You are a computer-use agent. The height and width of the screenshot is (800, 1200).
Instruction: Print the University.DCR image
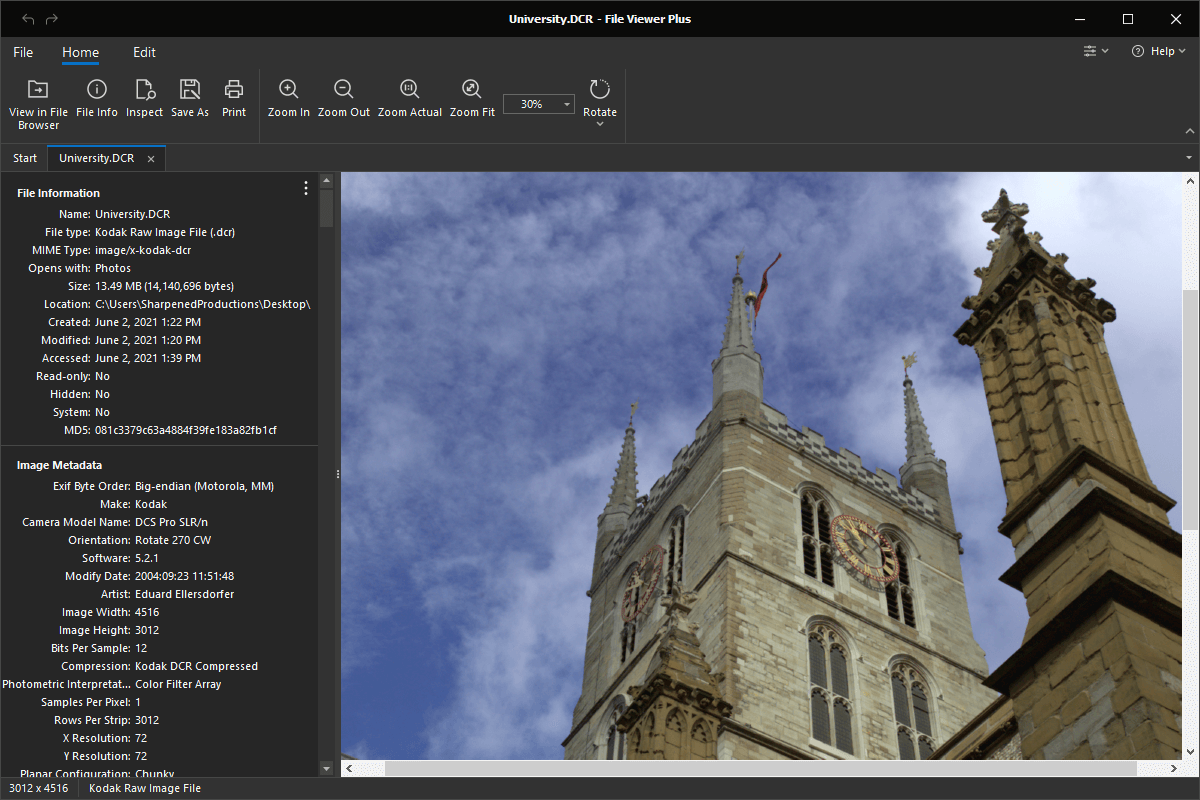pos(234,99)
